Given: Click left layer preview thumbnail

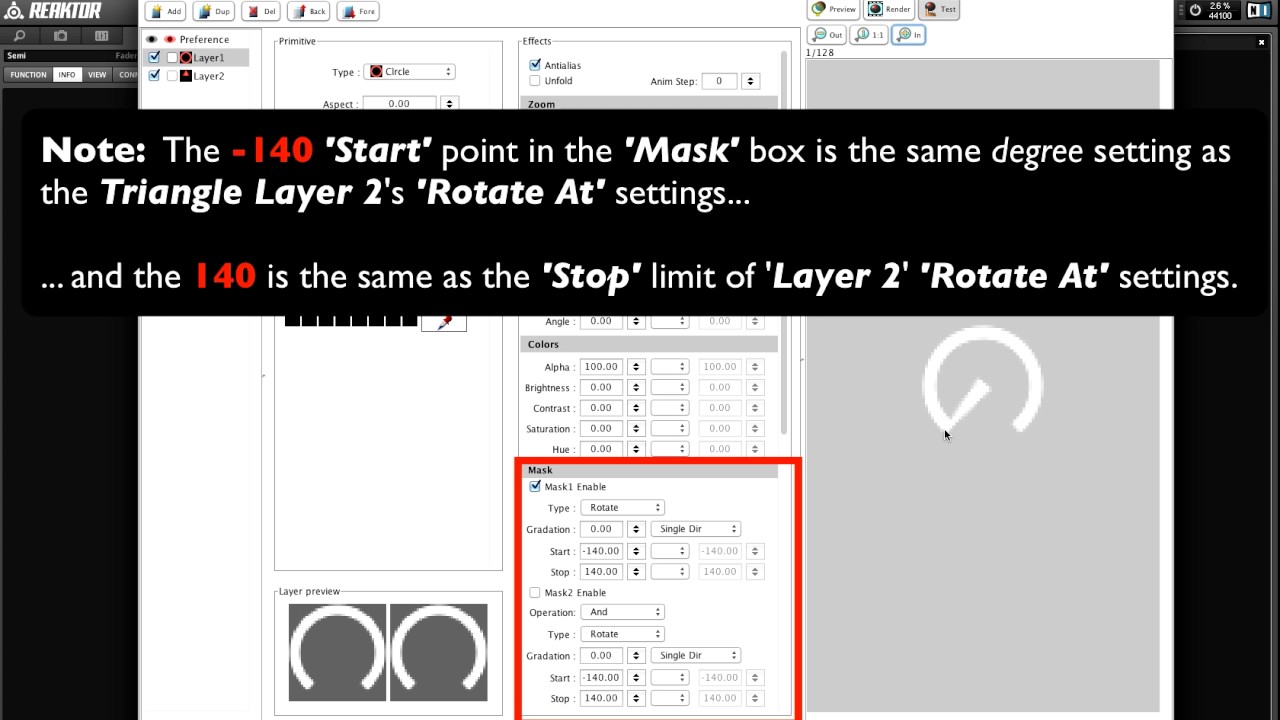Looking at the screenshot, I should [x=337, y=652].
